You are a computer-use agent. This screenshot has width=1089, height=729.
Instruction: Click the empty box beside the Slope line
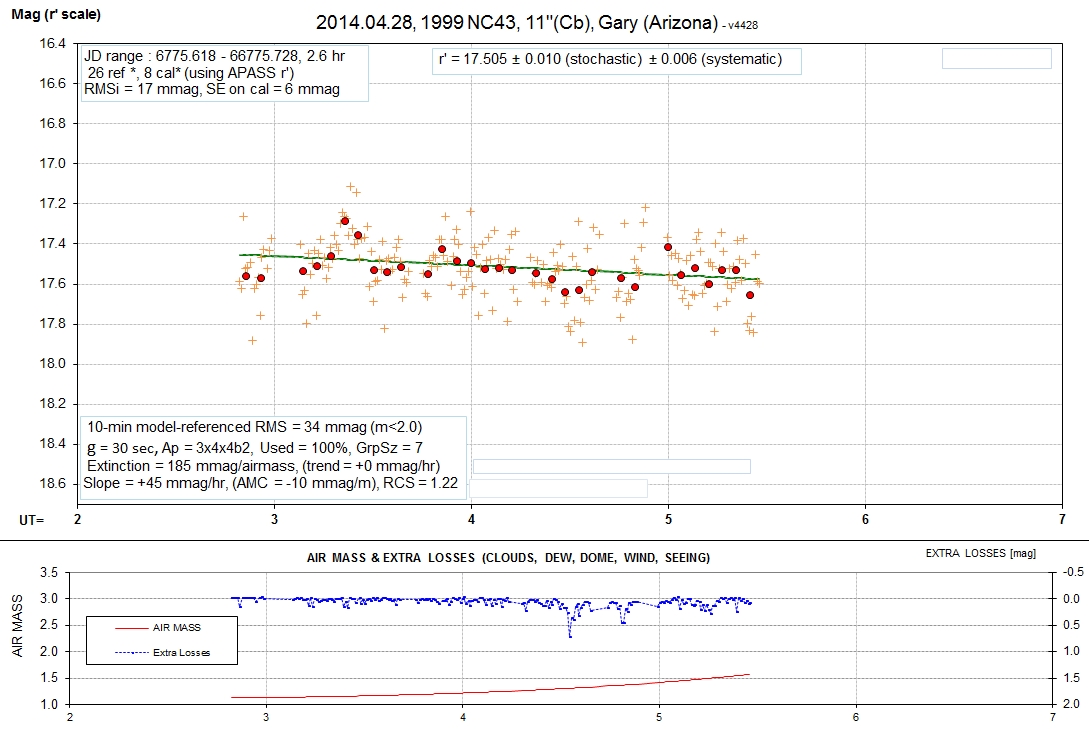(x=558, y=489)
